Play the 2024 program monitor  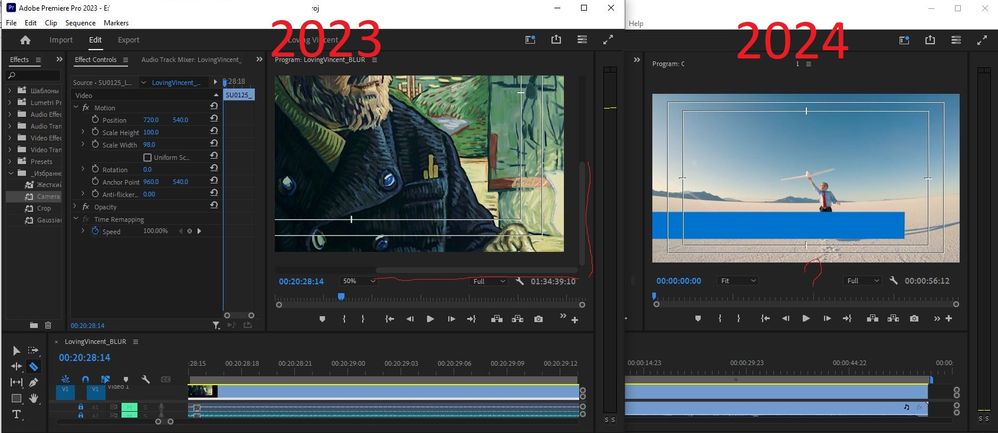(x=806, y=318)
